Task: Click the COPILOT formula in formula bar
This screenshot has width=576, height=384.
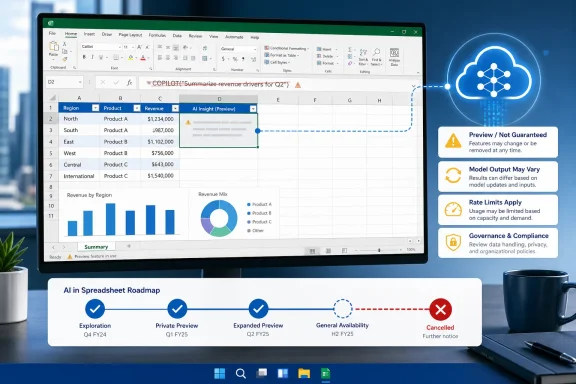Action: pos(220,84)
